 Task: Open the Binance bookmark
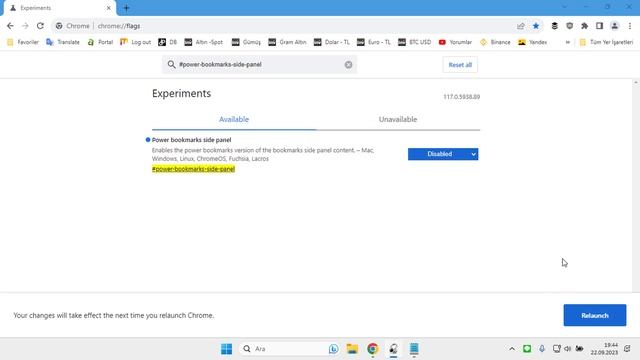click(495, 42)
